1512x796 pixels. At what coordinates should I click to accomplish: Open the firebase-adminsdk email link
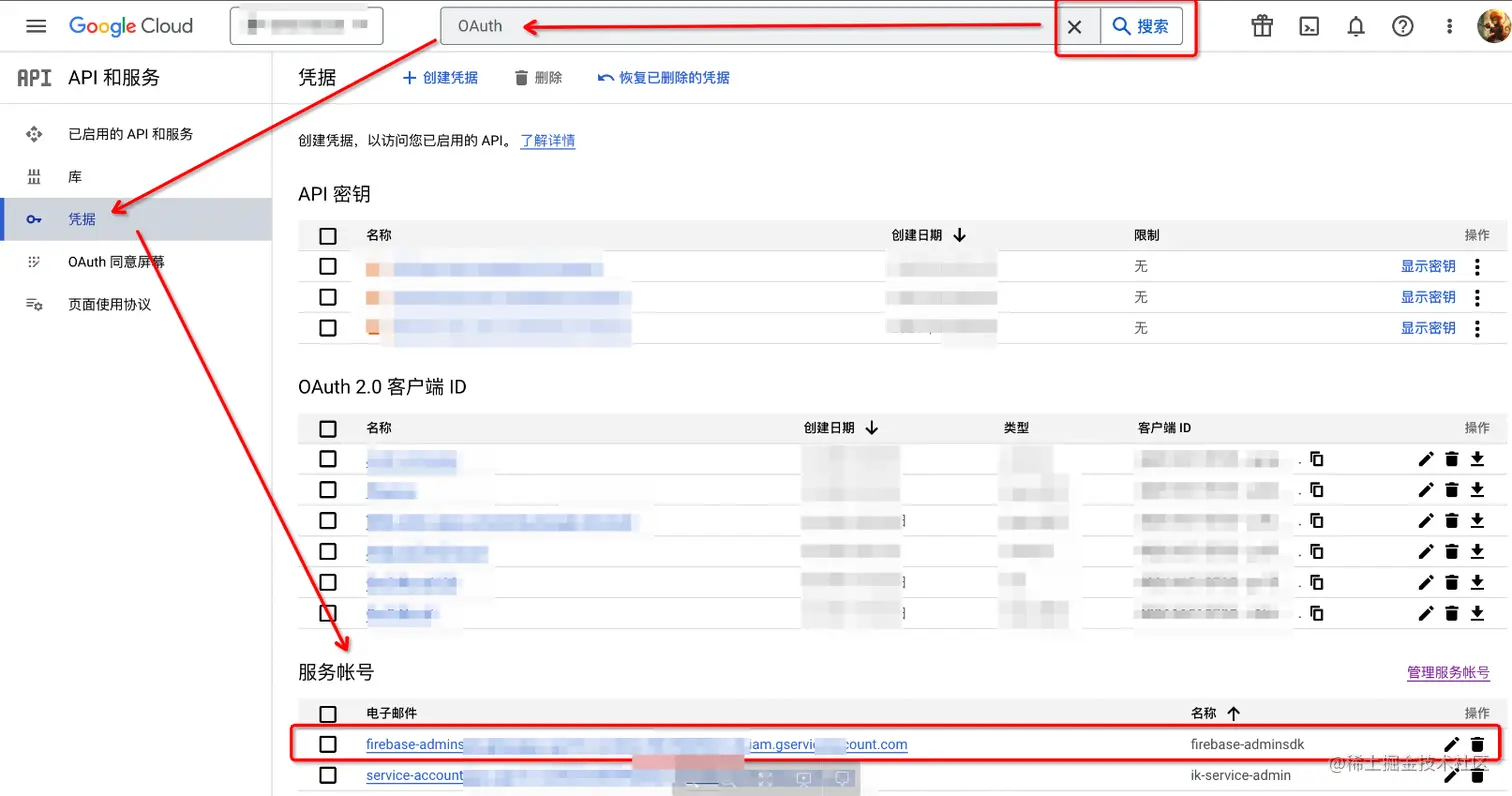pos(637,744)
